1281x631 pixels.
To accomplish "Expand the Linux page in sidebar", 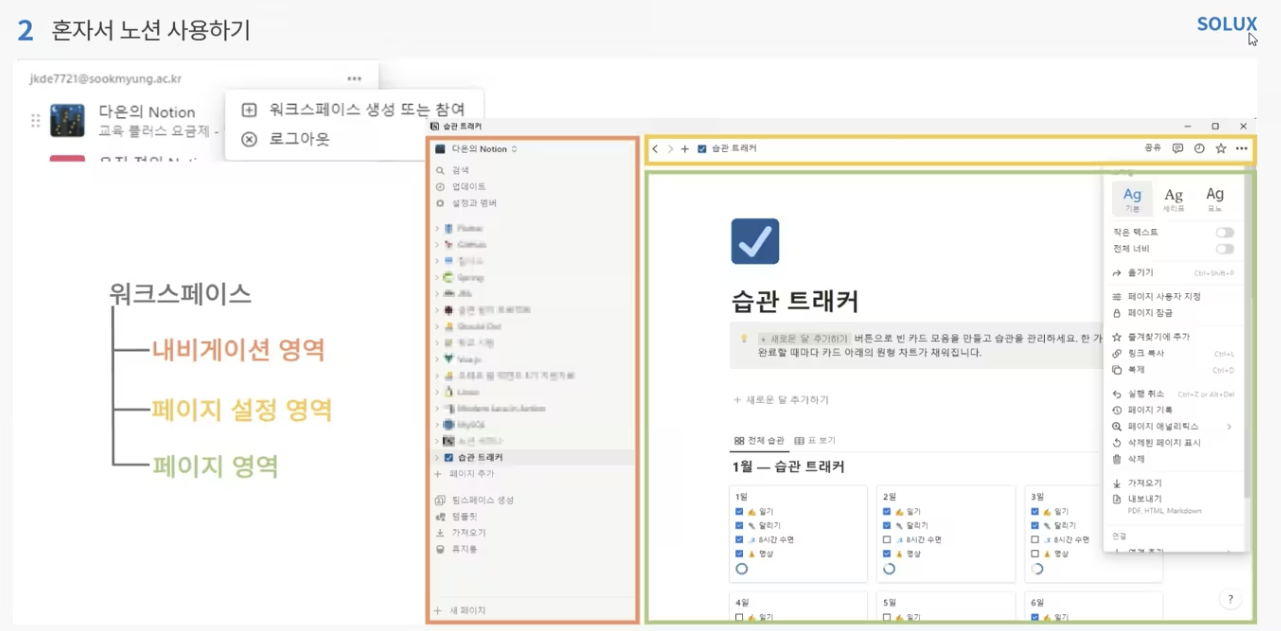I will coord(437,392).
